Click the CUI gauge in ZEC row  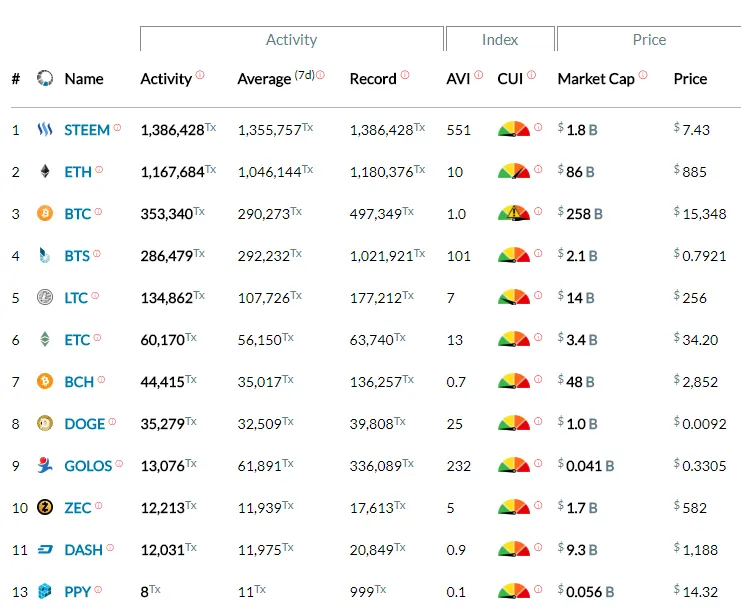coord(514,507)
